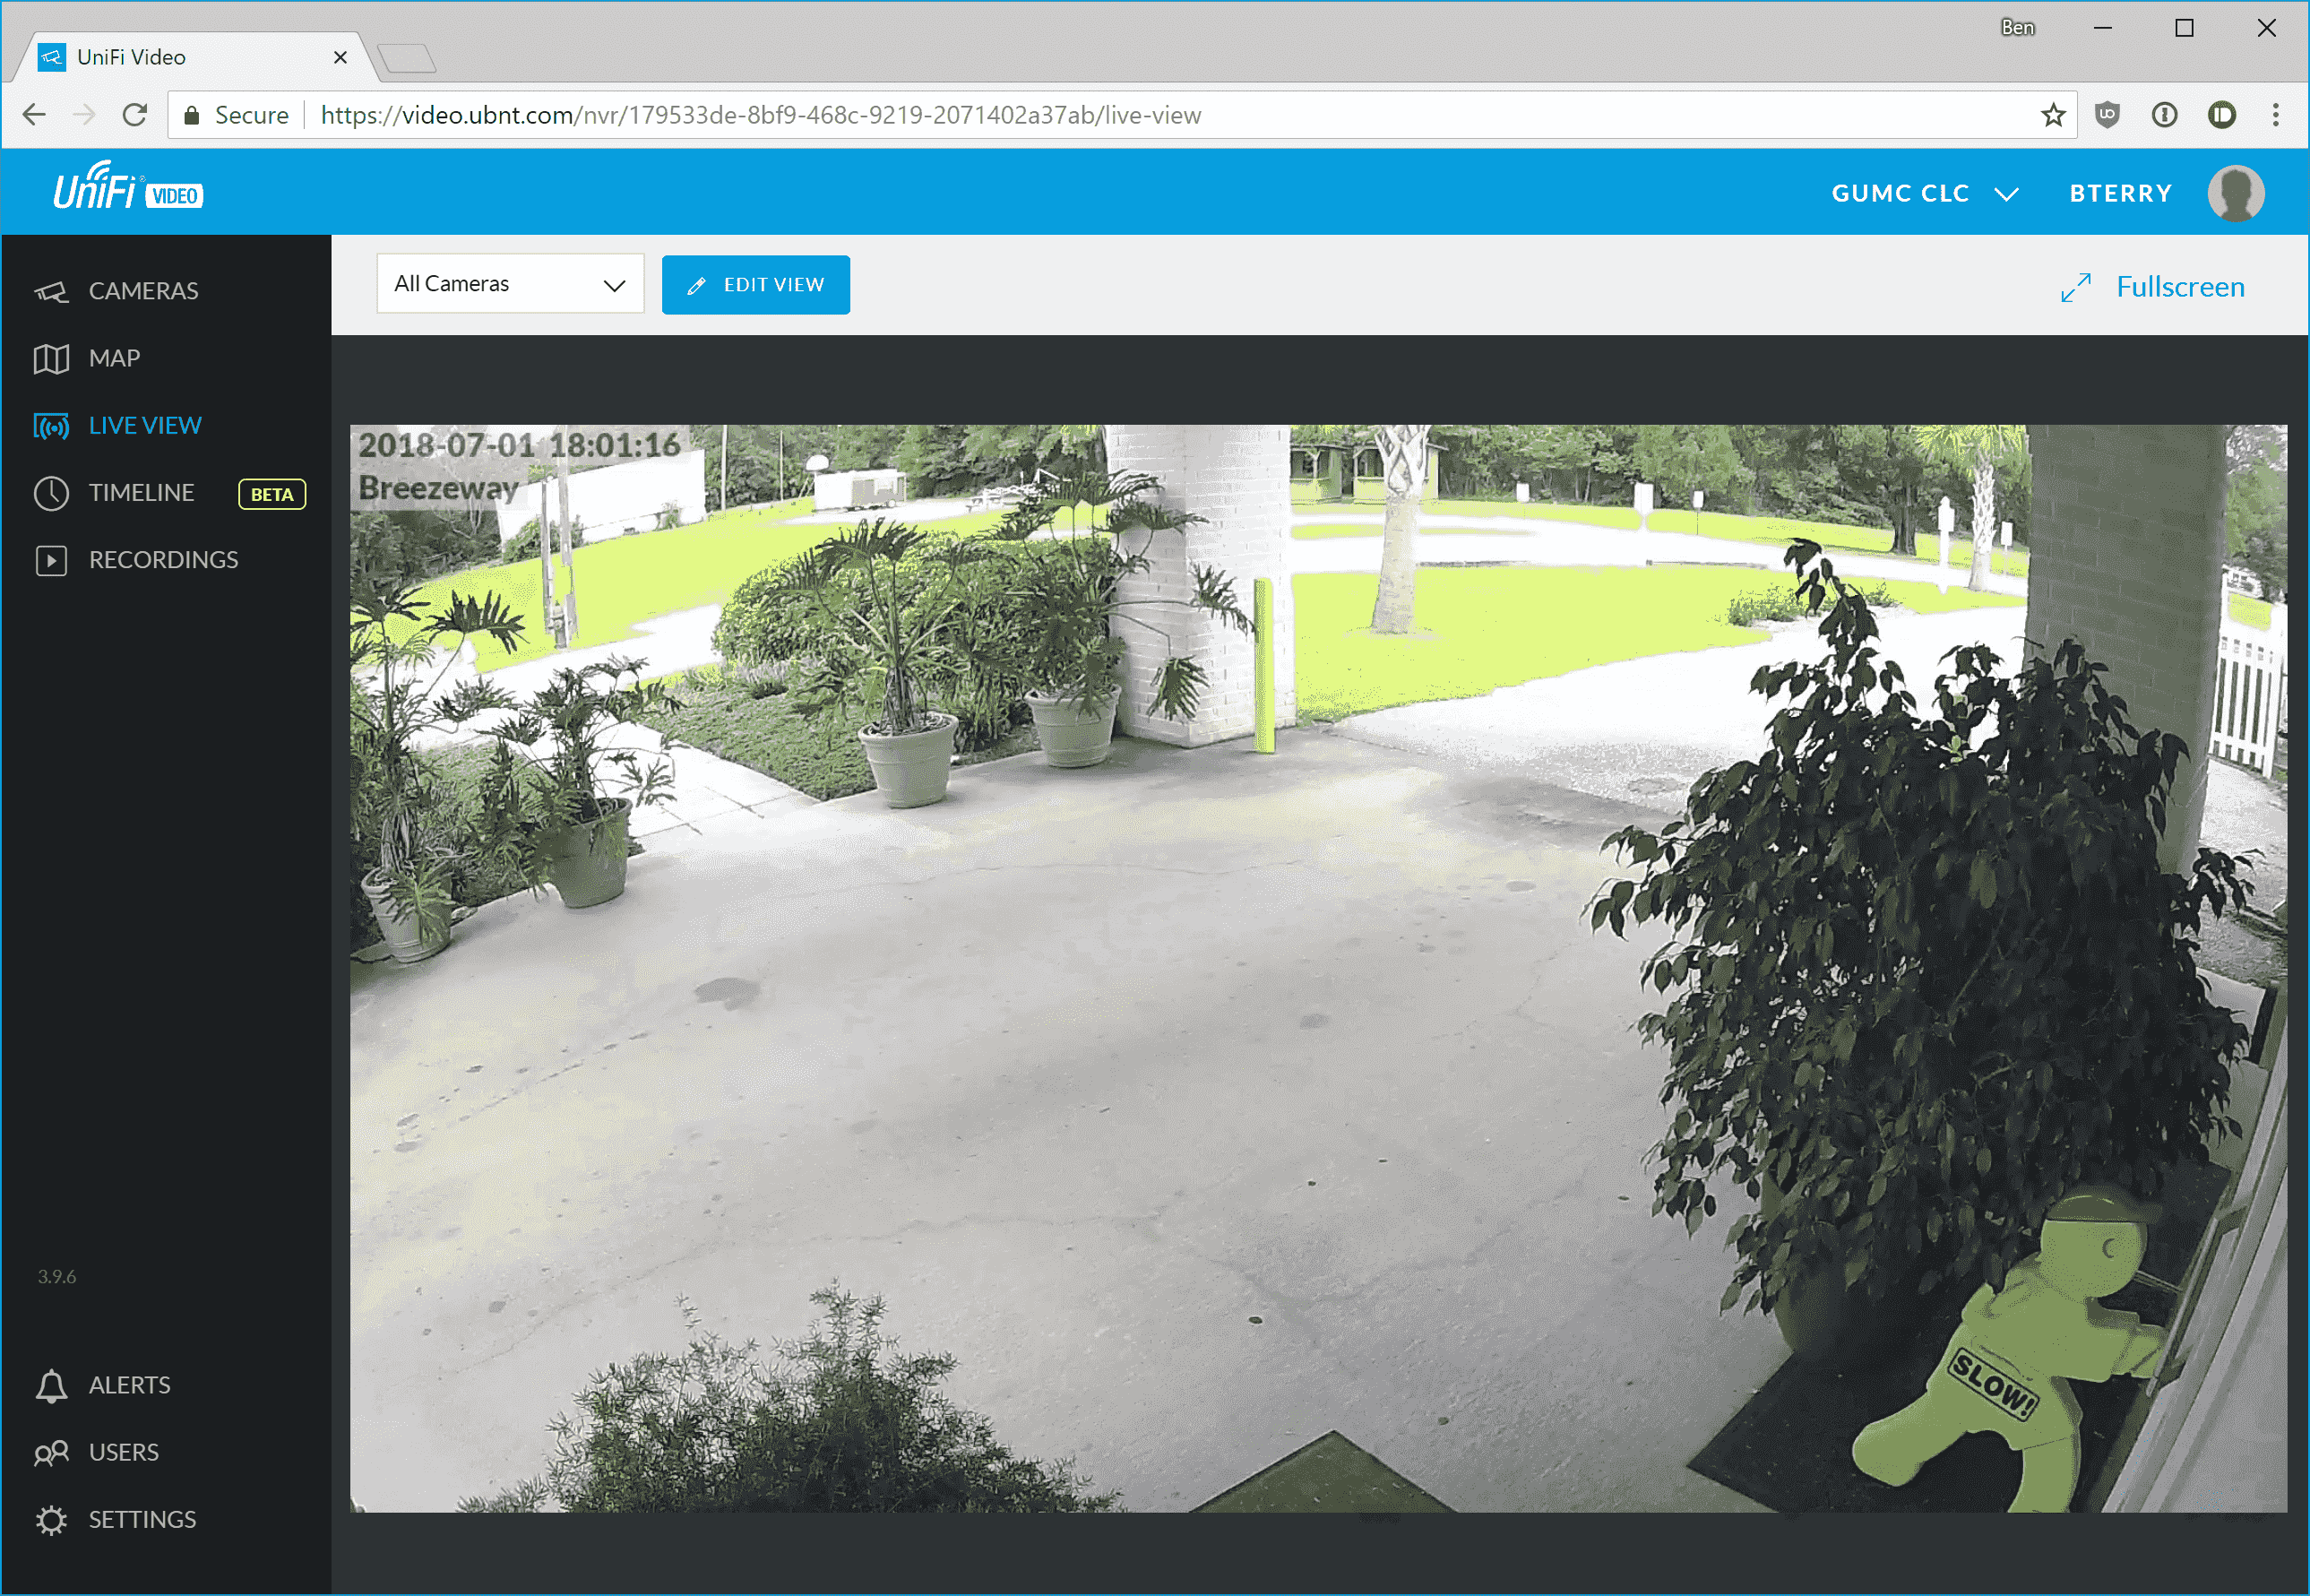
Task: Open the Timeline icon
Action: (x=53, y=492)
